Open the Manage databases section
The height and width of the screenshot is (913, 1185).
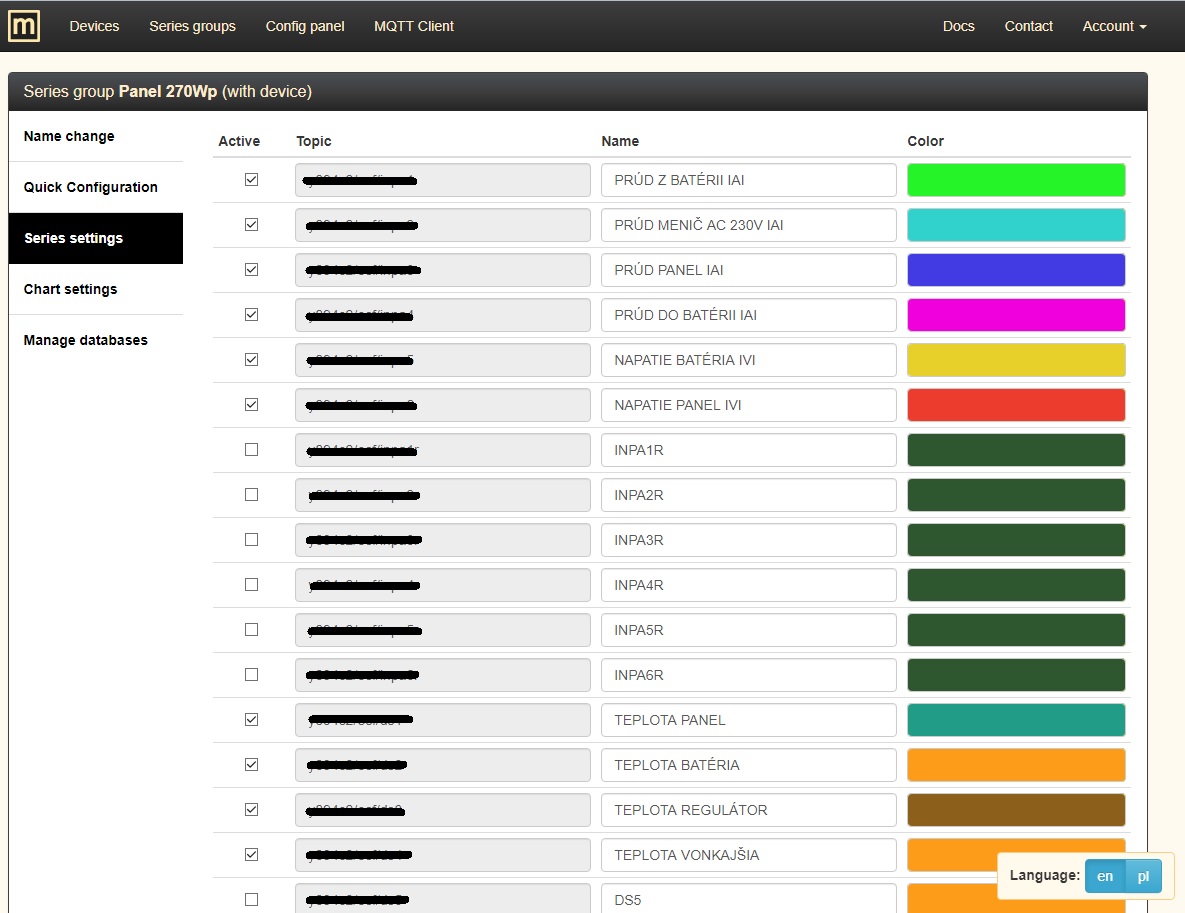86,340
